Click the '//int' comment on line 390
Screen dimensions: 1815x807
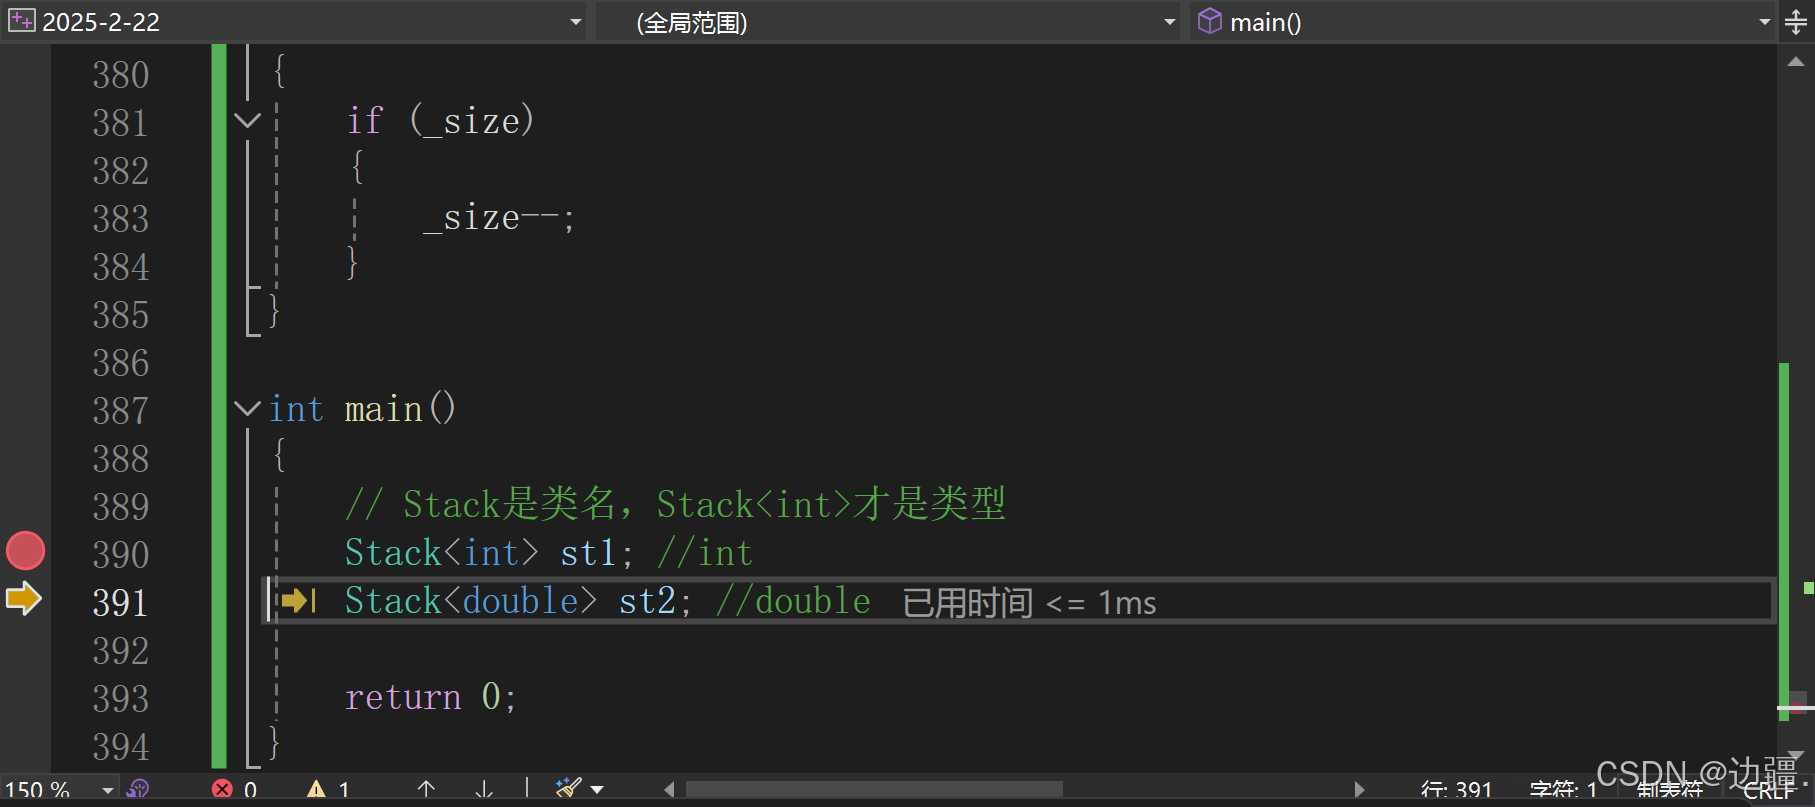705,553
